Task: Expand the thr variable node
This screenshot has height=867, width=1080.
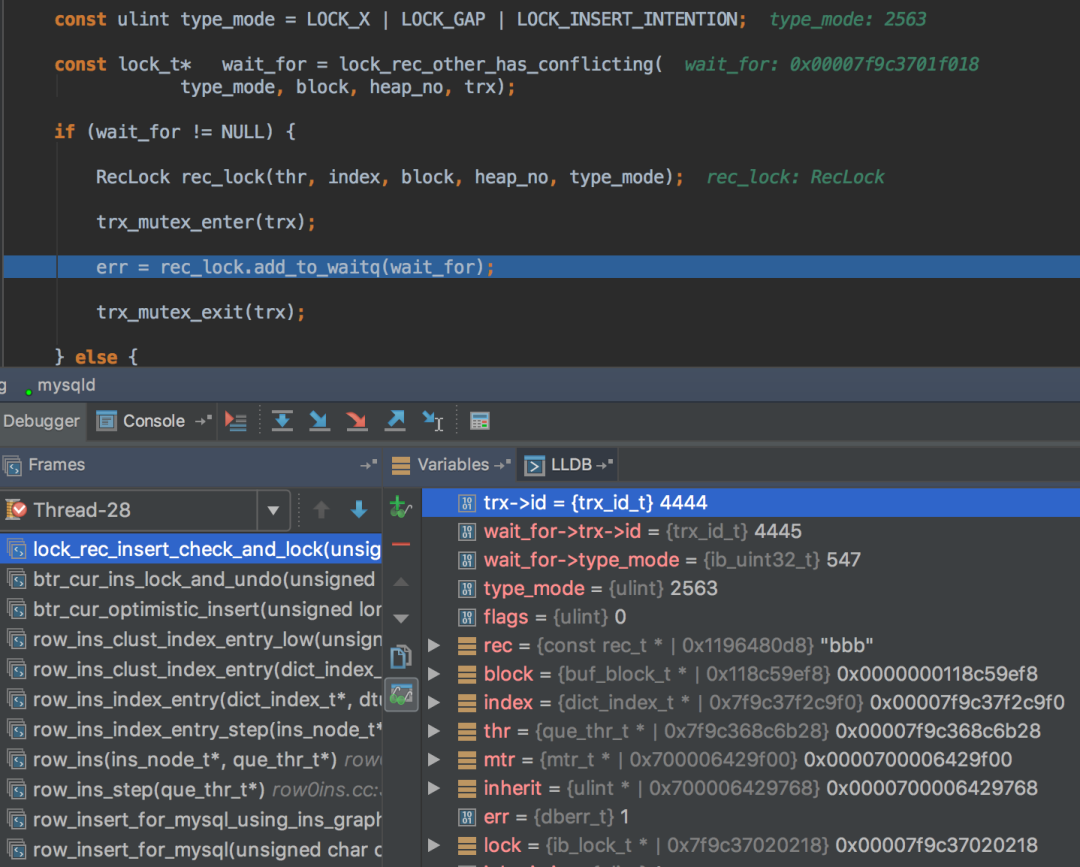Action: point(434,731)
